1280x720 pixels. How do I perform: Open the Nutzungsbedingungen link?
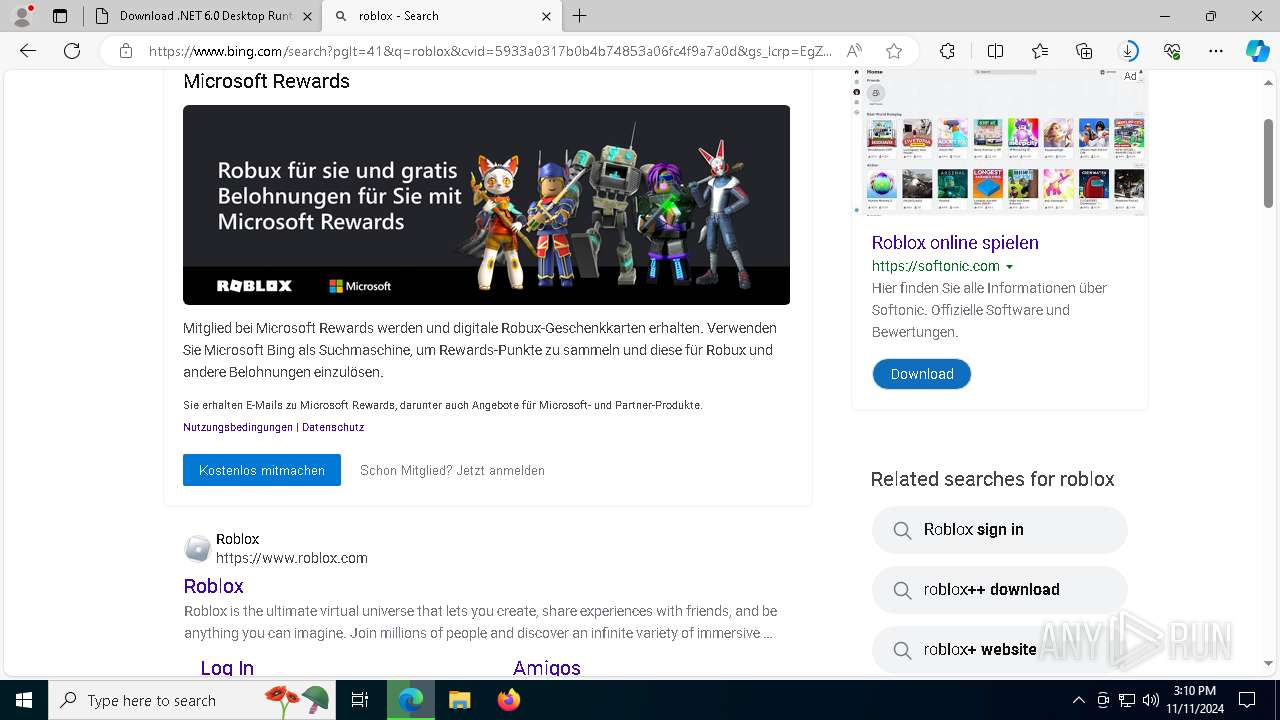pos(238,427)
